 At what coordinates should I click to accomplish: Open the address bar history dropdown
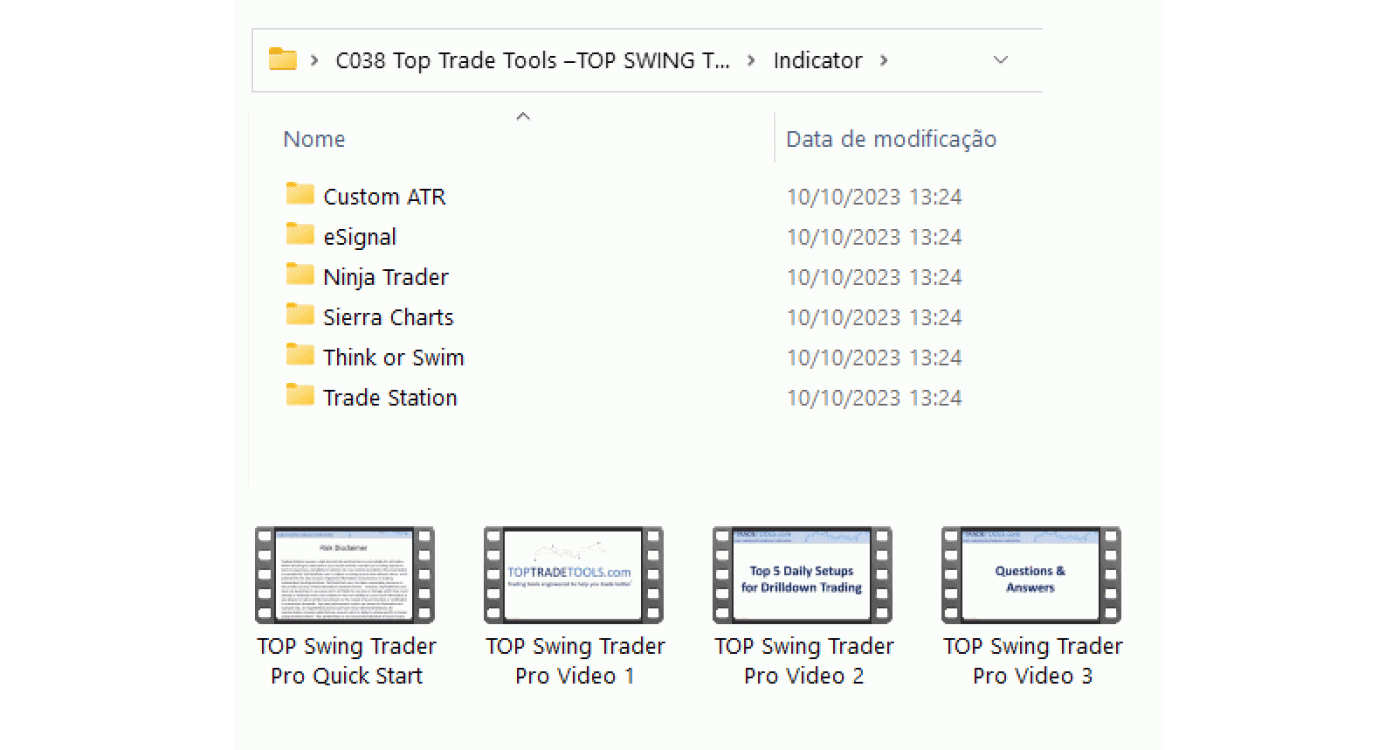point(1000,60)
